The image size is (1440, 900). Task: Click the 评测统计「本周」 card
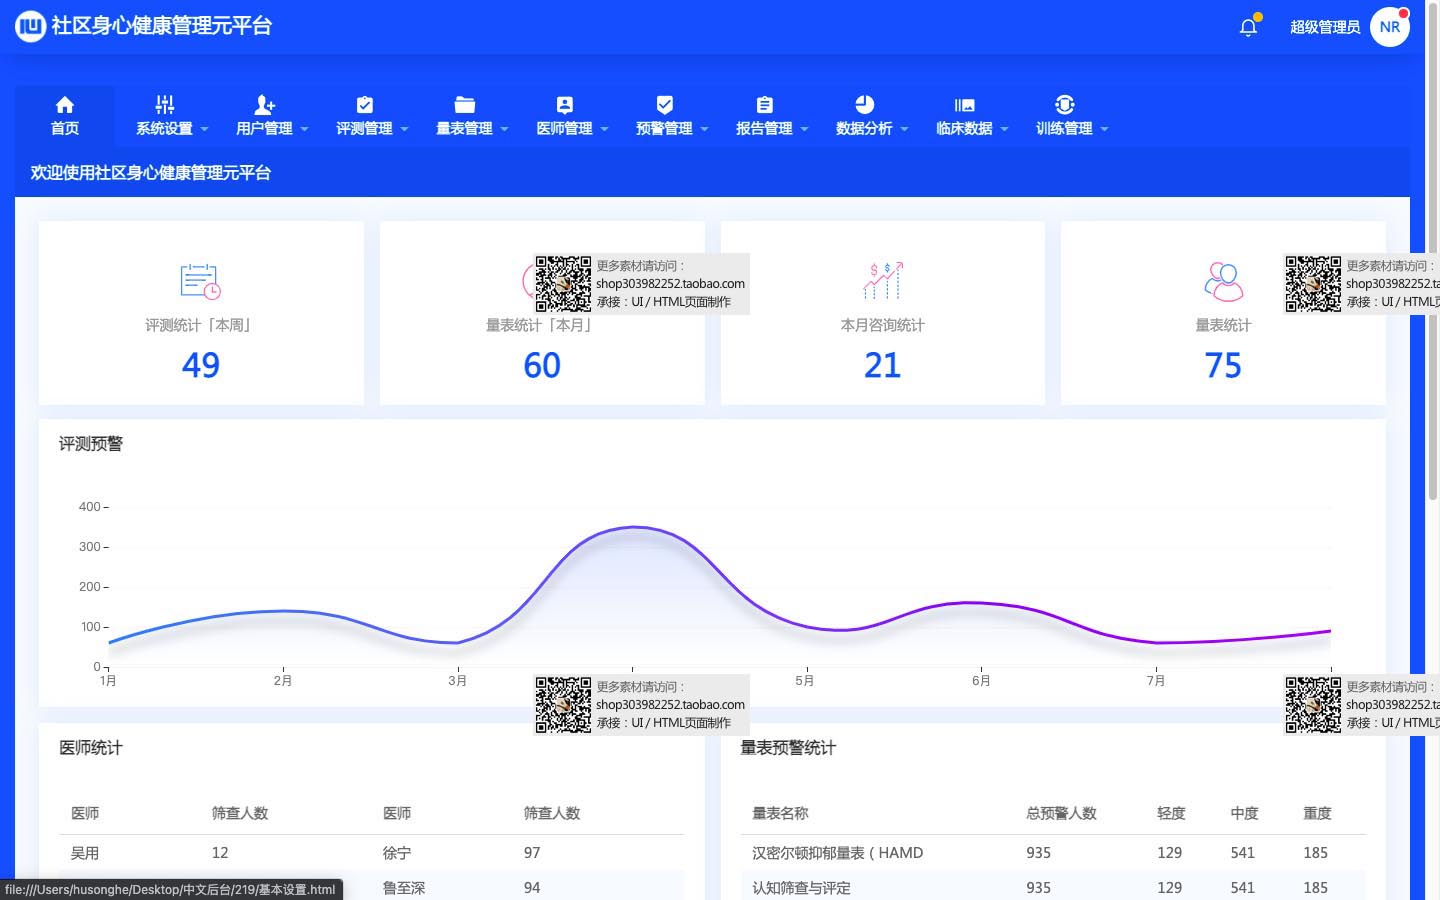point(201,313)
